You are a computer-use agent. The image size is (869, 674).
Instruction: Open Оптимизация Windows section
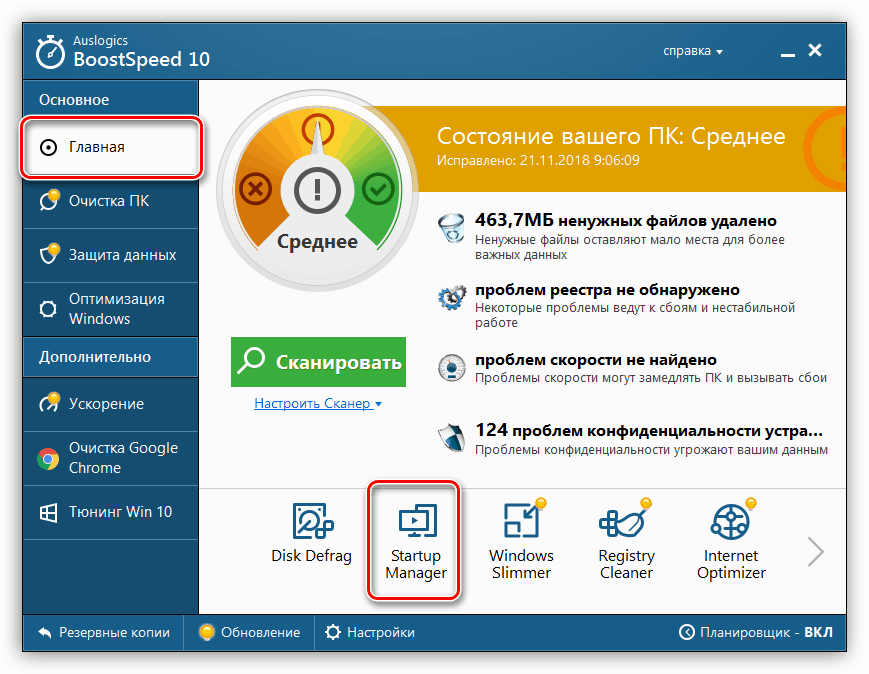111,309
